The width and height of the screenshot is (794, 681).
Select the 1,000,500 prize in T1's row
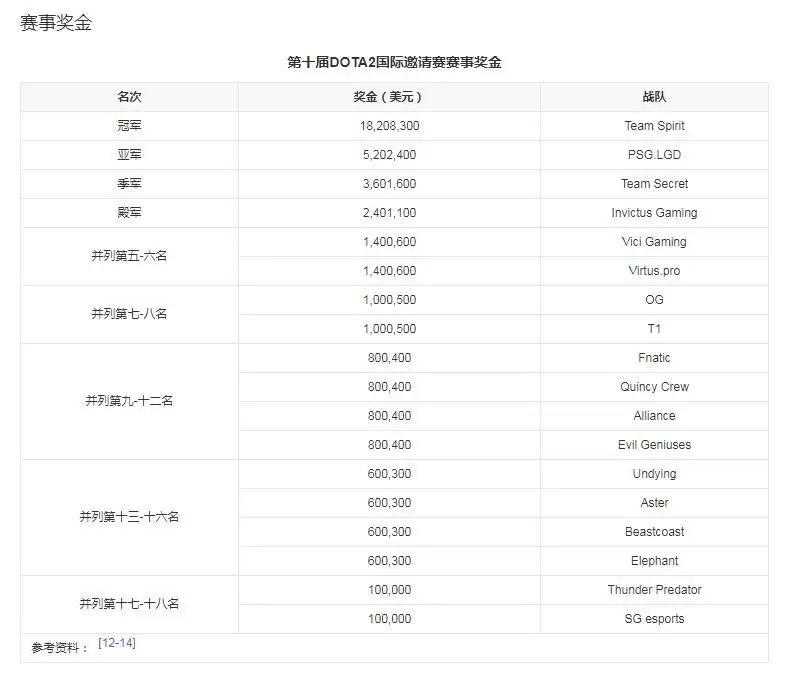click(x=389, y=329)
